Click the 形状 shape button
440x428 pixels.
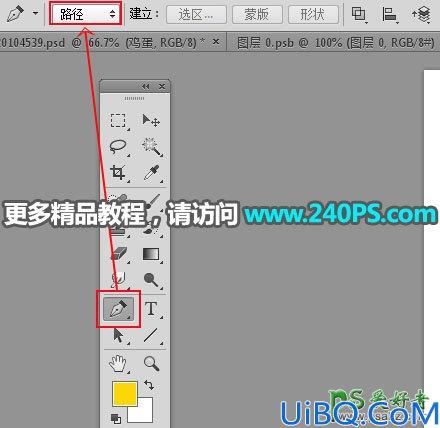(x=313, y=15)
